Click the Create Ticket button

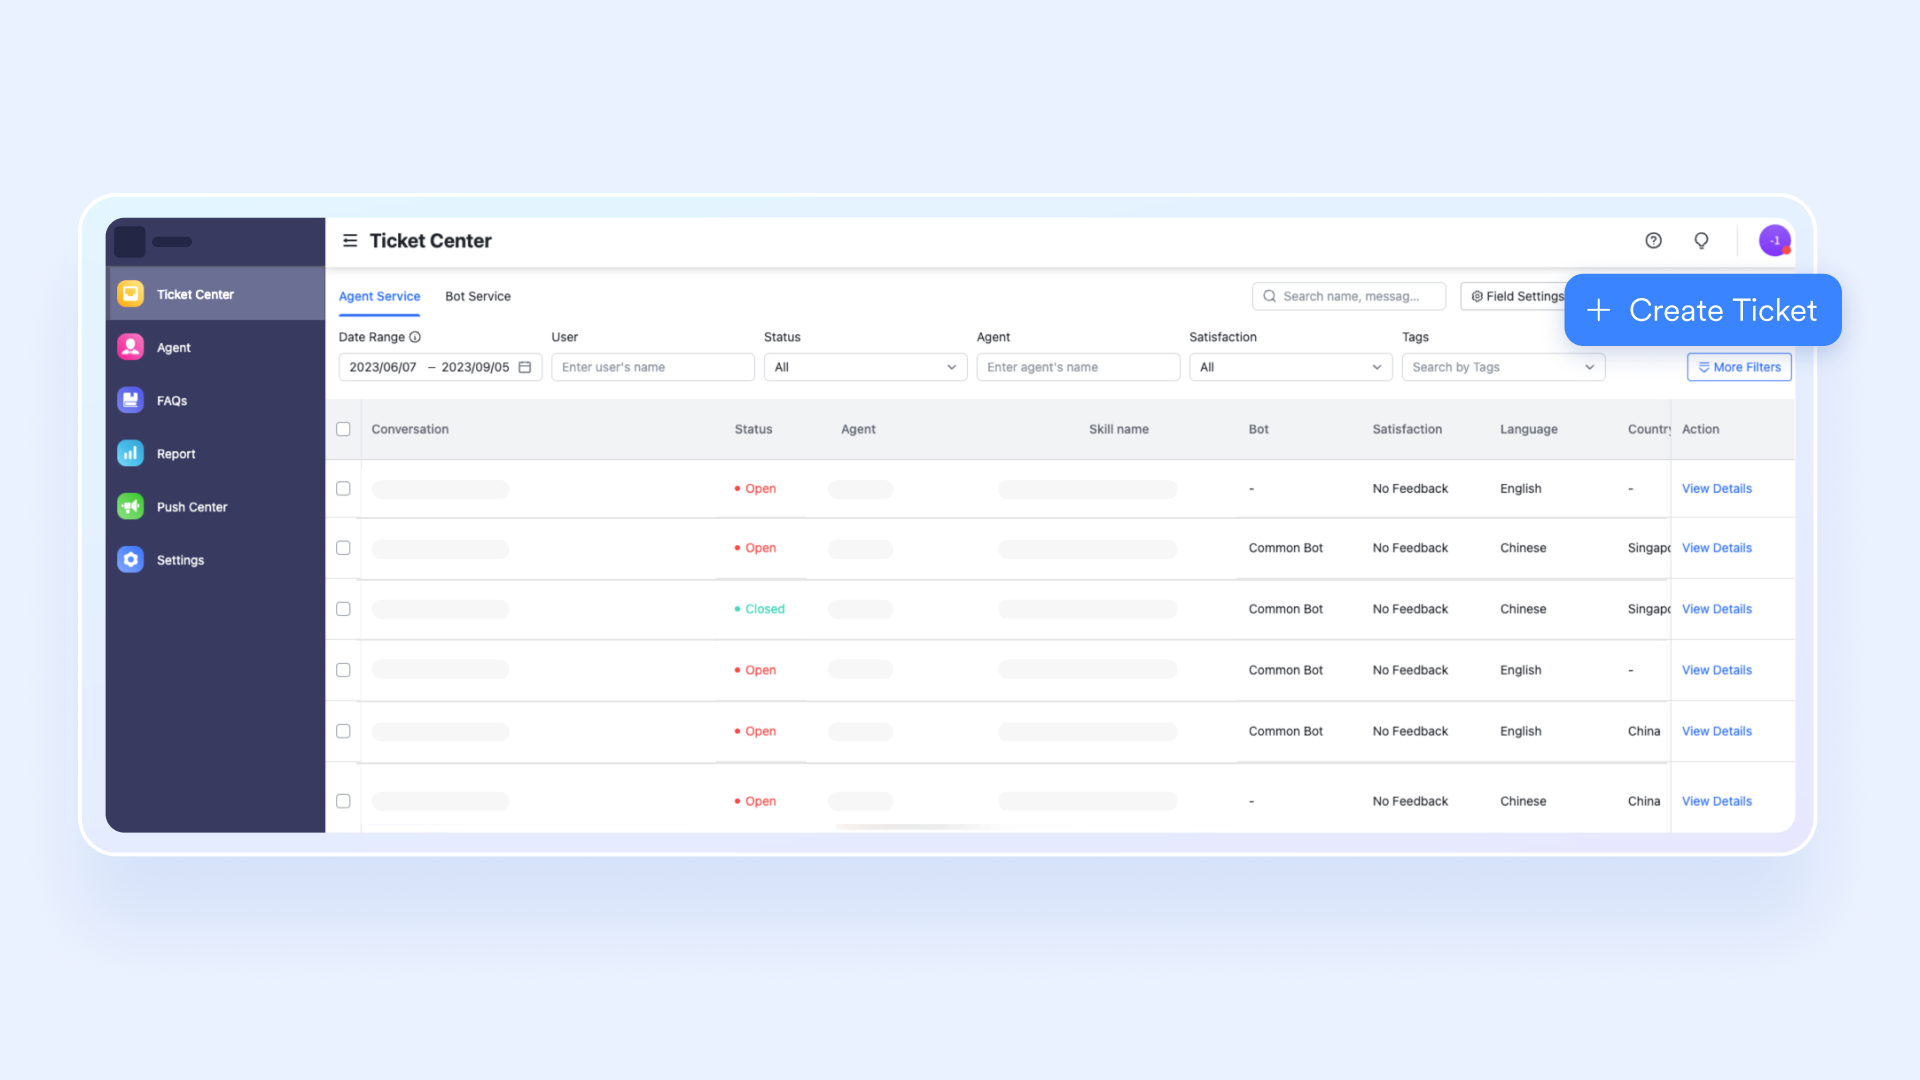1702,310
